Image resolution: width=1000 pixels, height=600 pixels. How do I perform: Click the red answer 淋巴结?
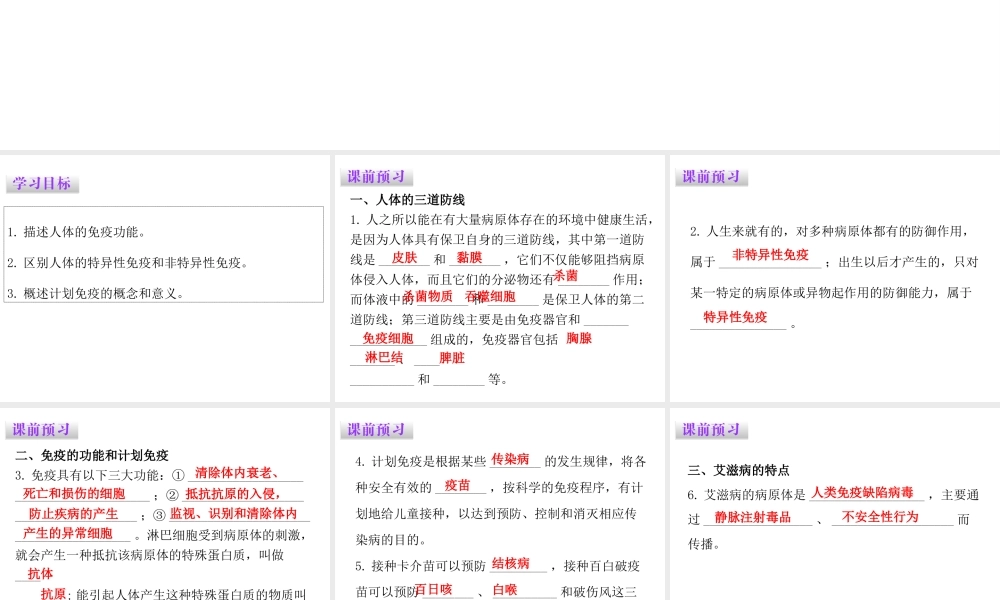tap(384, 358)
